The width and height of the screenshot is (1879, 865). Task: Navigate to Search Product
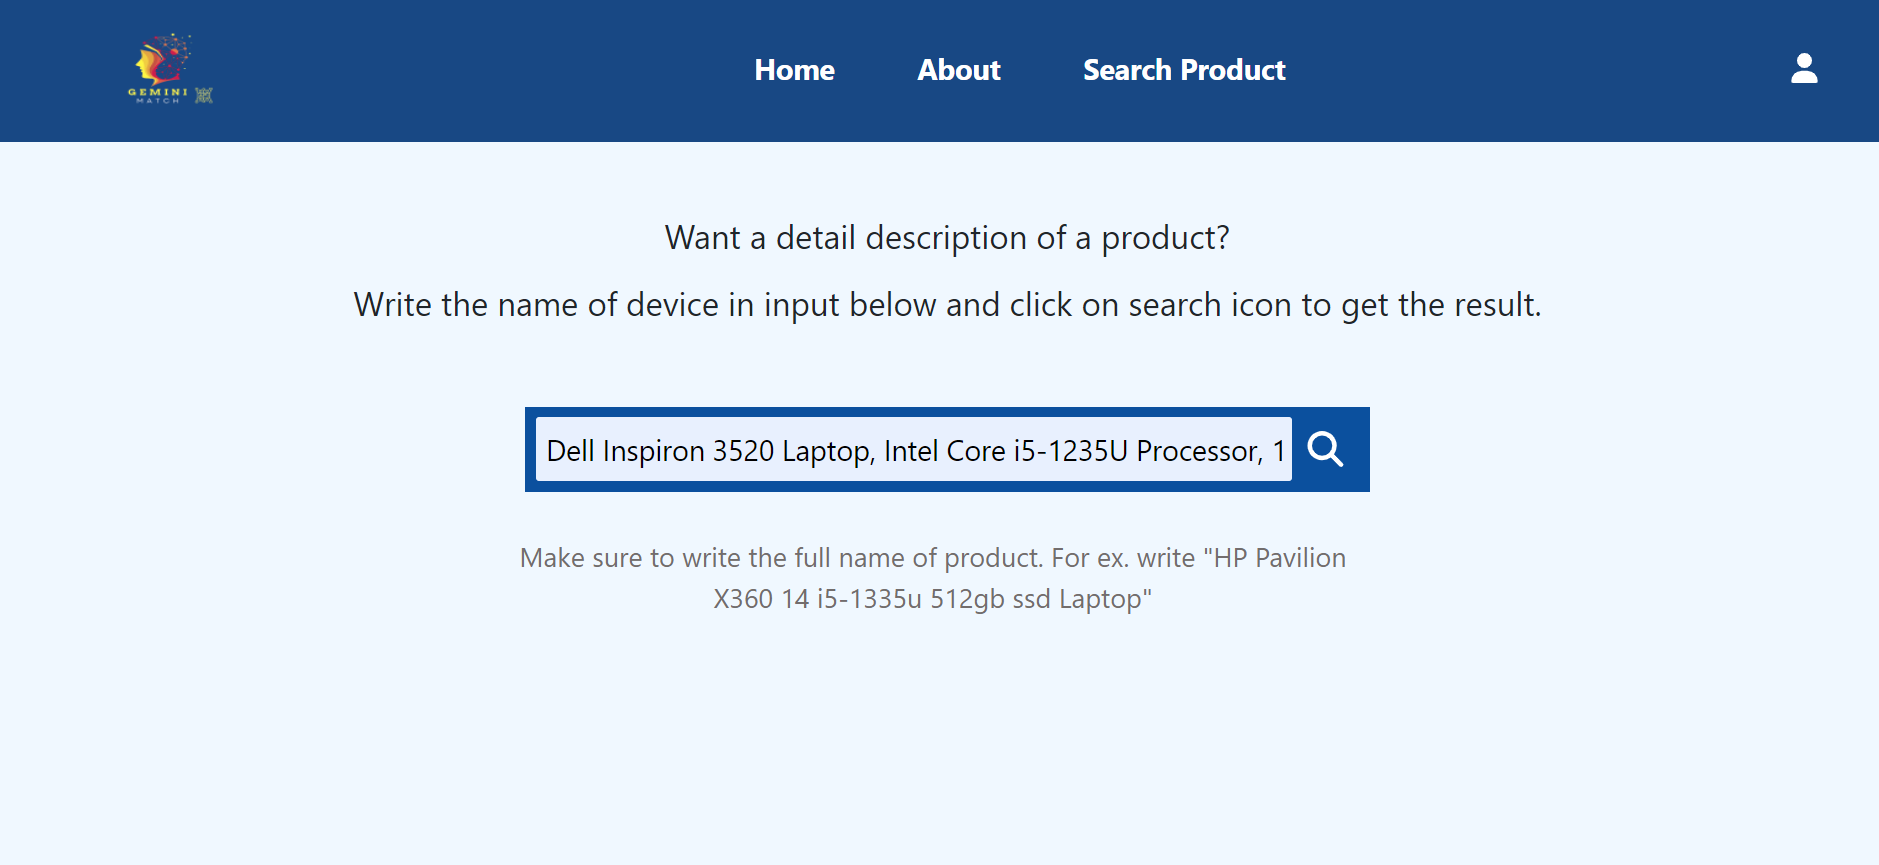[1184, 70]
